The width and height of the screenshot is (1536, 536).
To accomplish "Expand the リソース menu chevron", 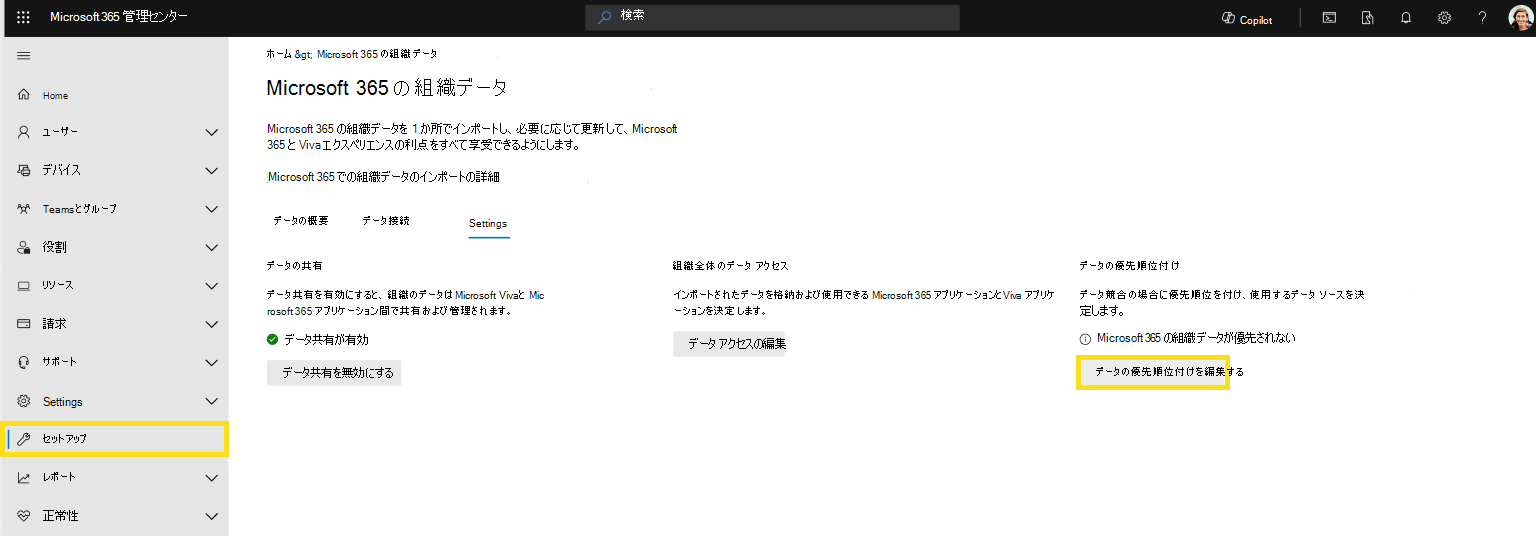I will [211, 286].
